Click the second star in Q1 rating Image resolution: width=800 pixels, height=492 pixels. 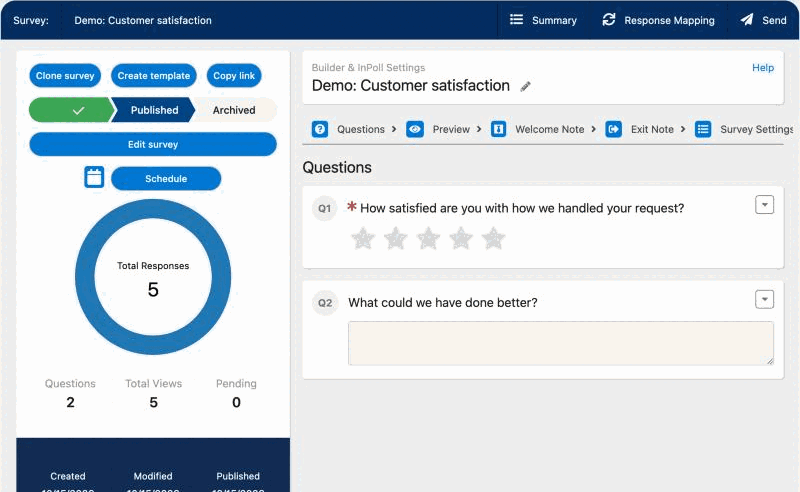[395, 238]
